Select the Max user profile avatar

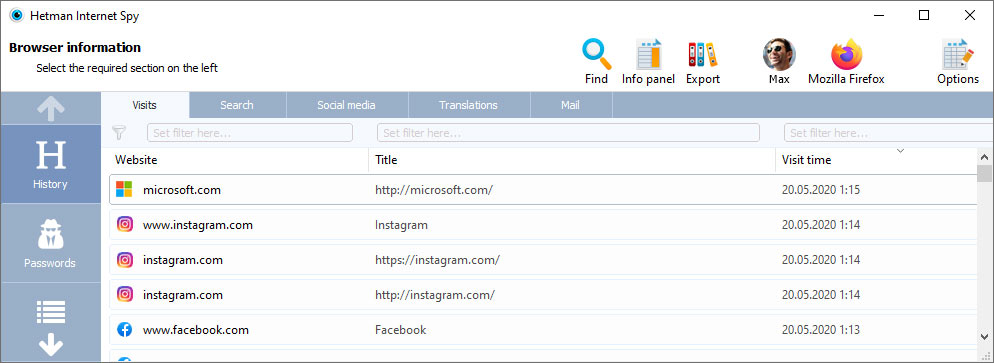(x=779, y=54)
